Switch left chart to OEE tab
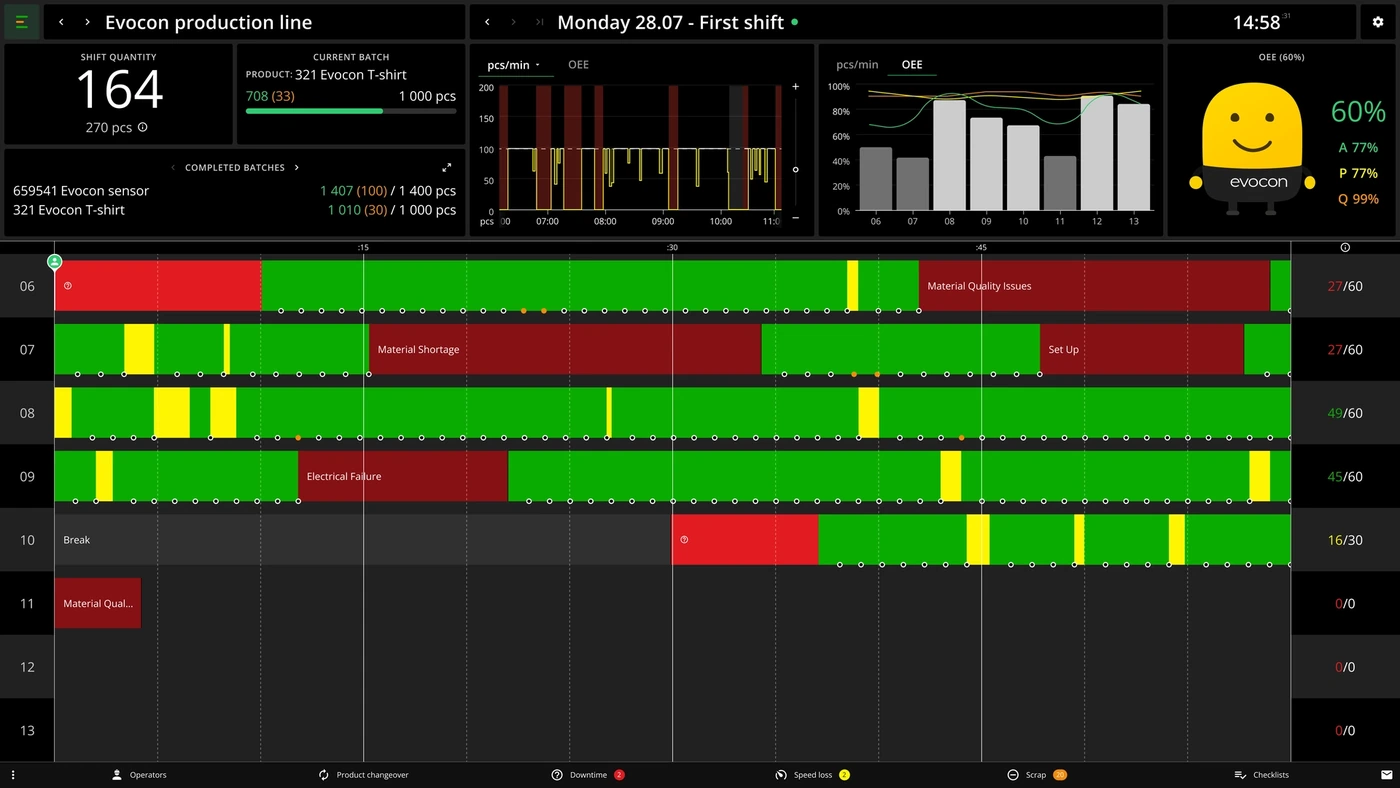The image size is (1400, 788). tap(578, 65)
